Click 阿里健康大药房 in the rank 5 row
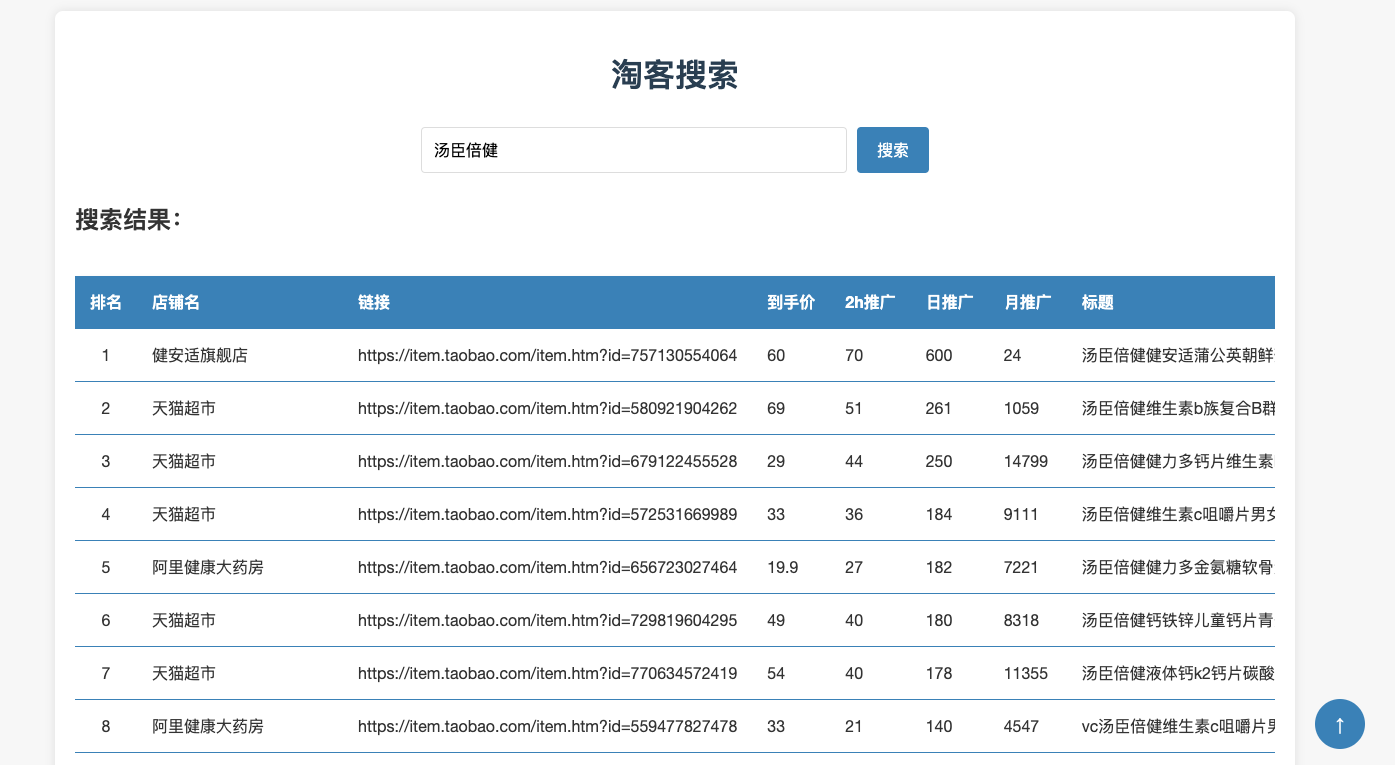 pyautogui.click(x=208, y=567)
